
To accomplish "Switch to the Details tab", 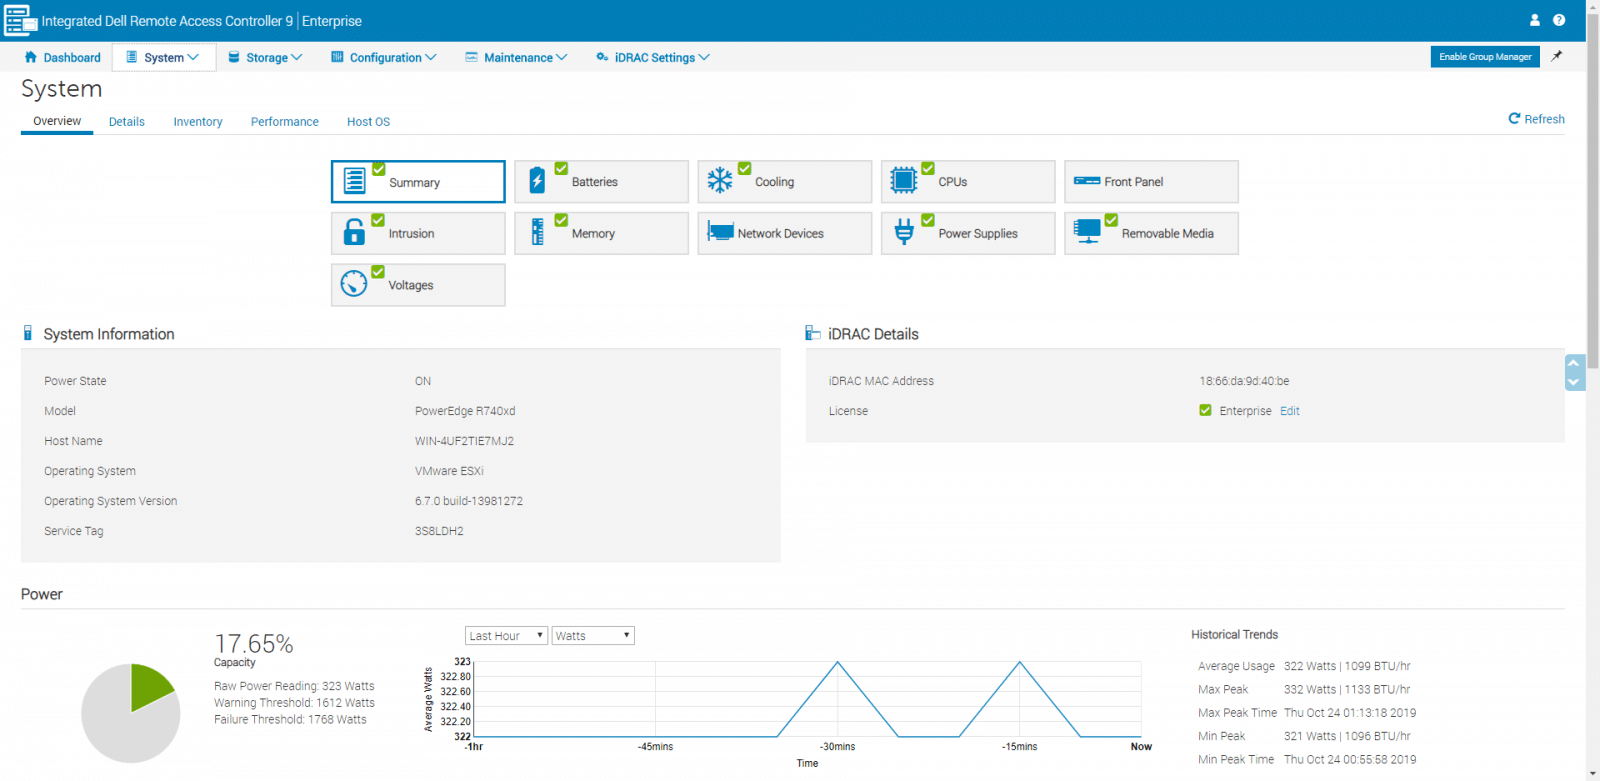I will tap(127, 121).
